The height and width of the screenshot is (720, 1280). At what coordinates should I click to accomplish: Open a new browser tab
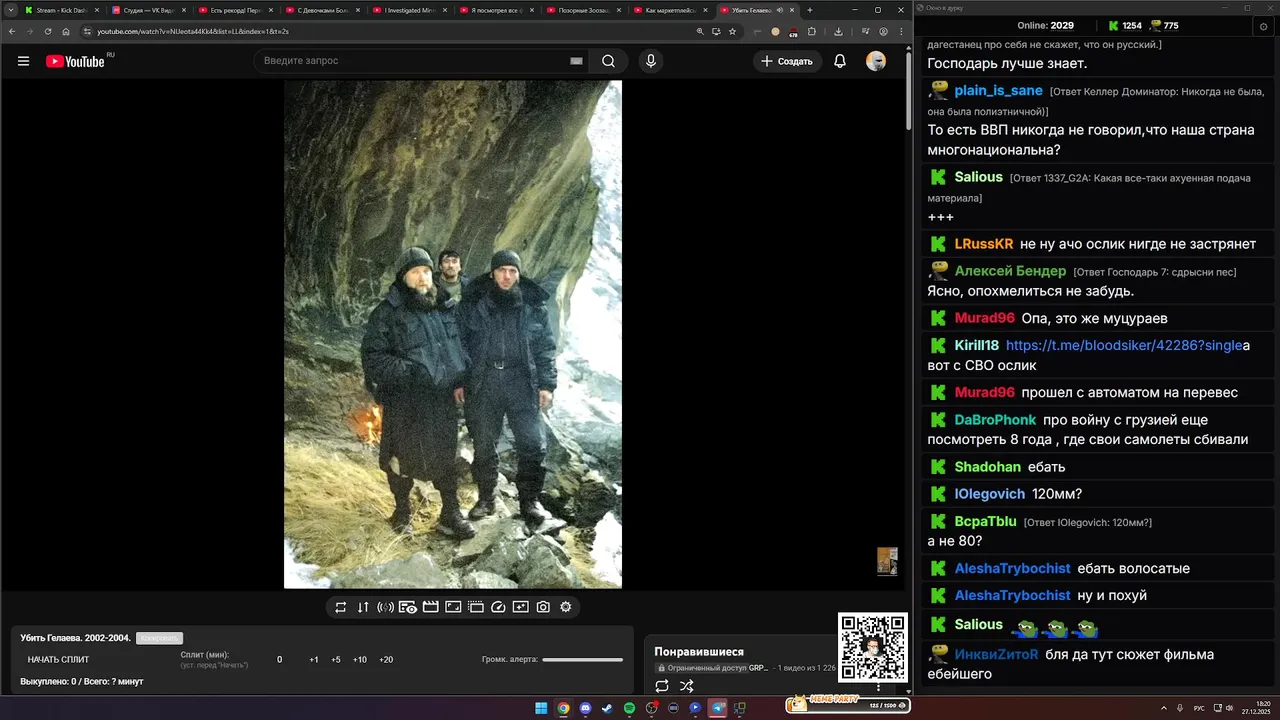[x=810, y=10]
